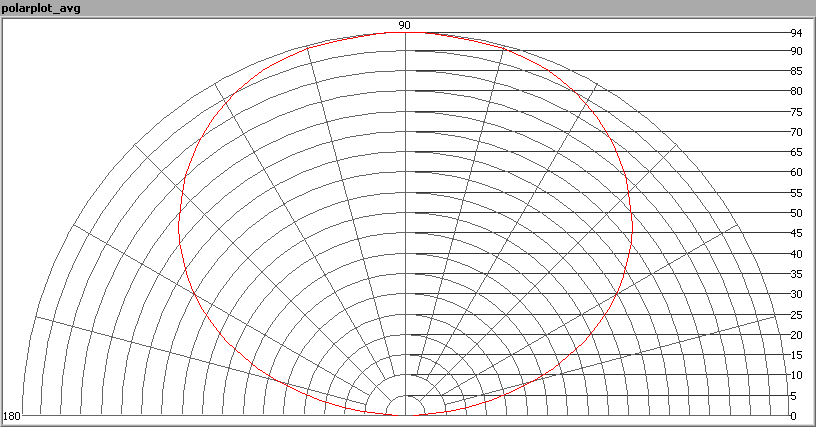This screenshot has width=816, height=427.
Task: Click the 90 degree angle label at top
Action: 405,24
